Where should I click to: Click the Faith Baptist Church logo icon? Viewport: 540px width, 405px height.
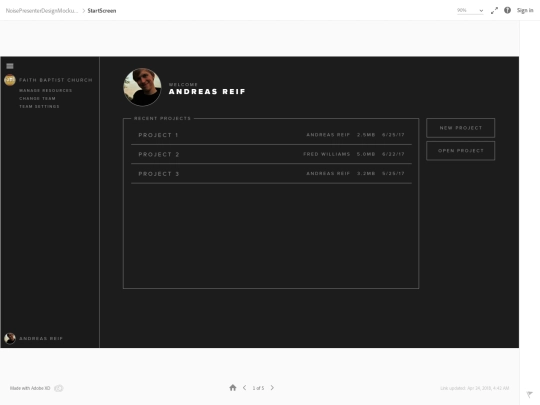click(10, 80)
